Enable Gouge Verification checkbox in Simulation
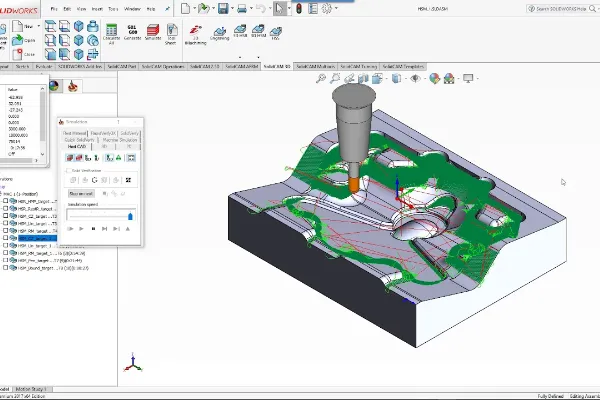The width and height of the screenshot is (600, 400). coord(68,171)
